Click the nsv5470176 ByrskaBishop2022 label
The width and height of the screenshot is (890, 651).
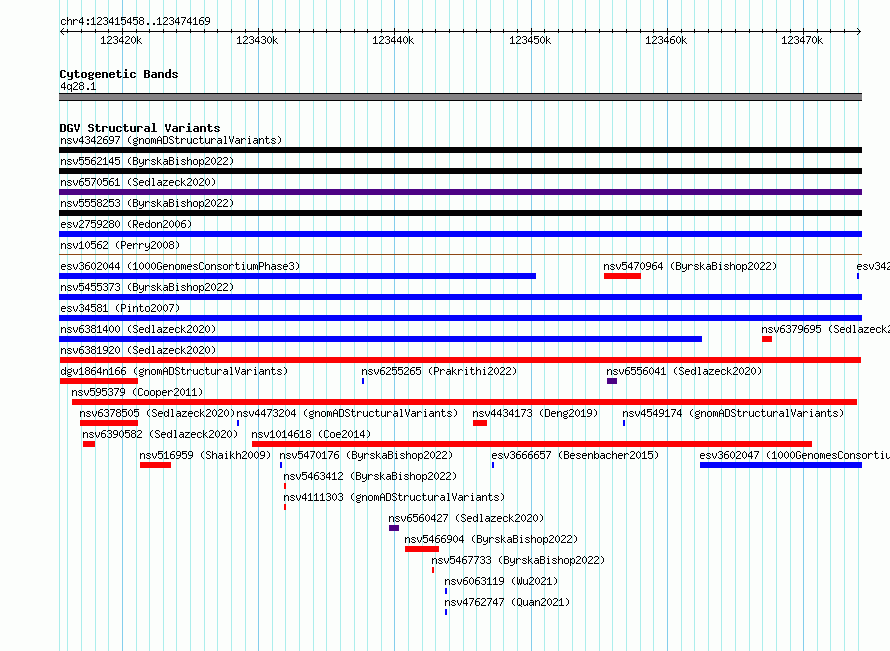click(366, 455)
